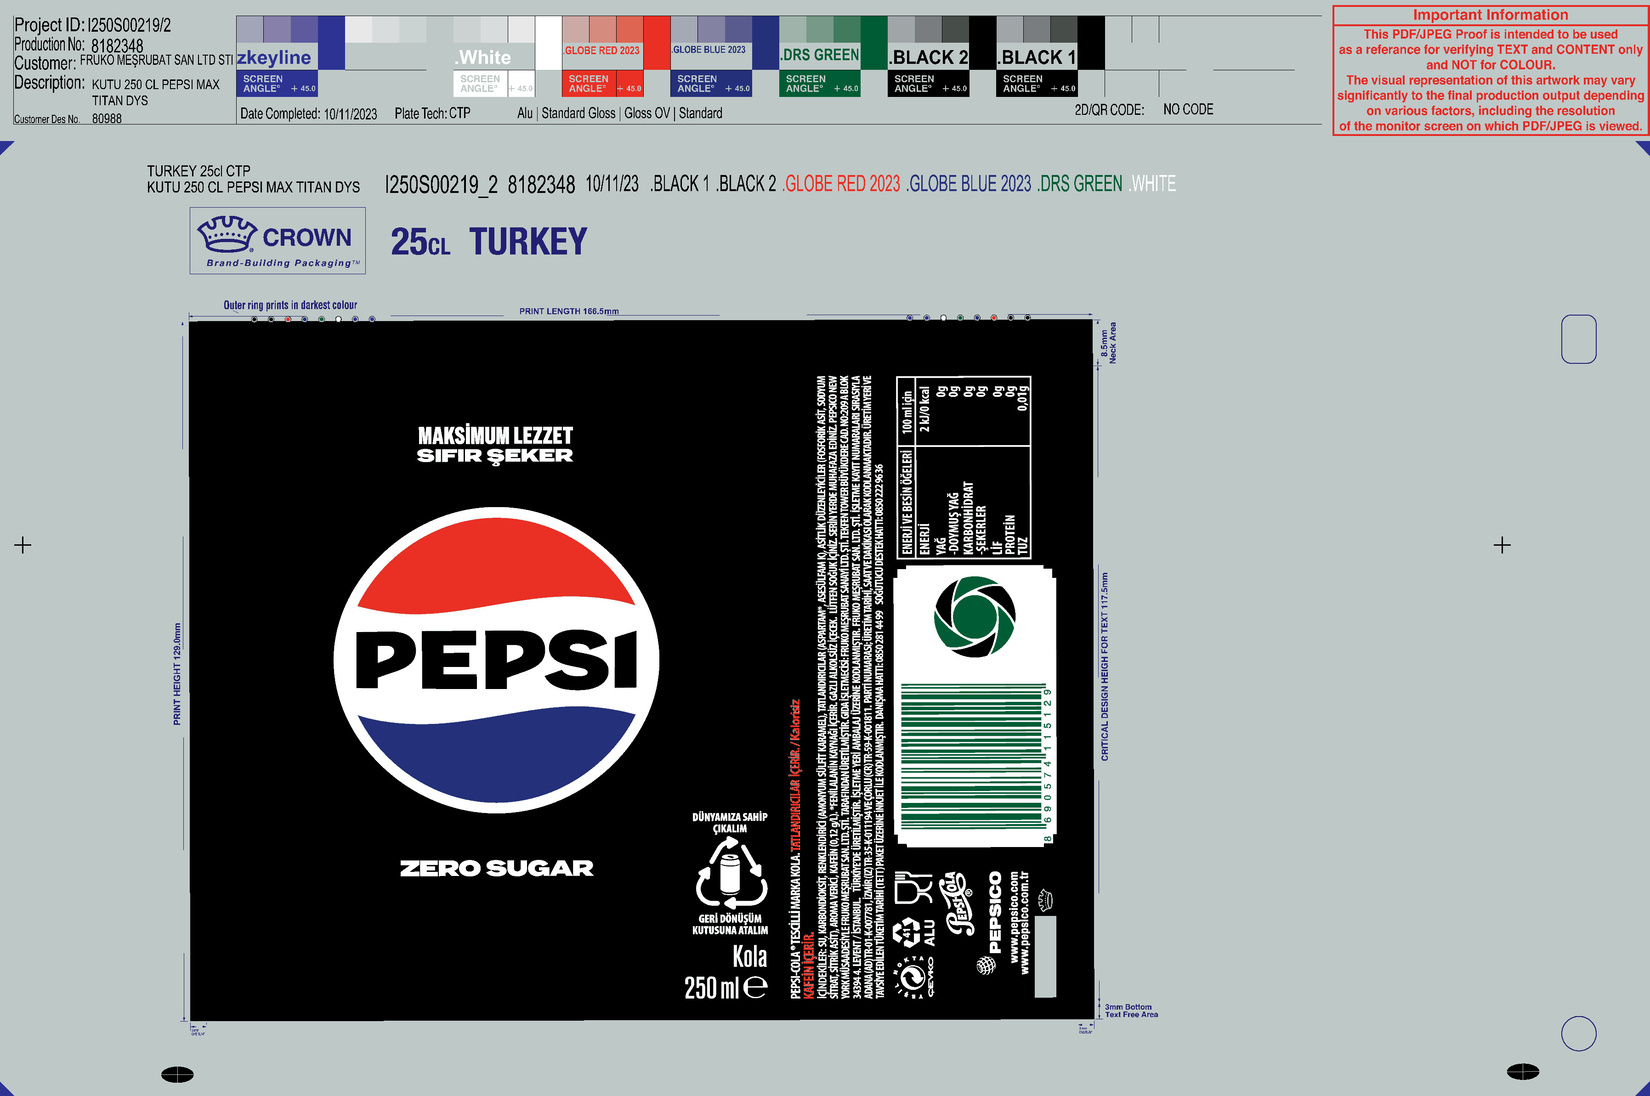1650x1096 pixels.
Task: Click 'PRINT HEIGHT 129.0mm' vertical label
Action: [x=178, y=674]
